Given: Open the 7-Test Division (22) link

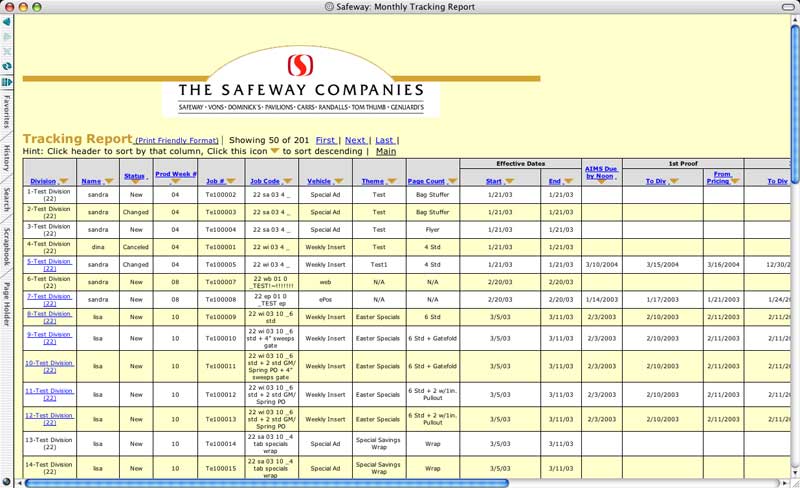Looking at the screenshot, I should [x=49, y=300].
